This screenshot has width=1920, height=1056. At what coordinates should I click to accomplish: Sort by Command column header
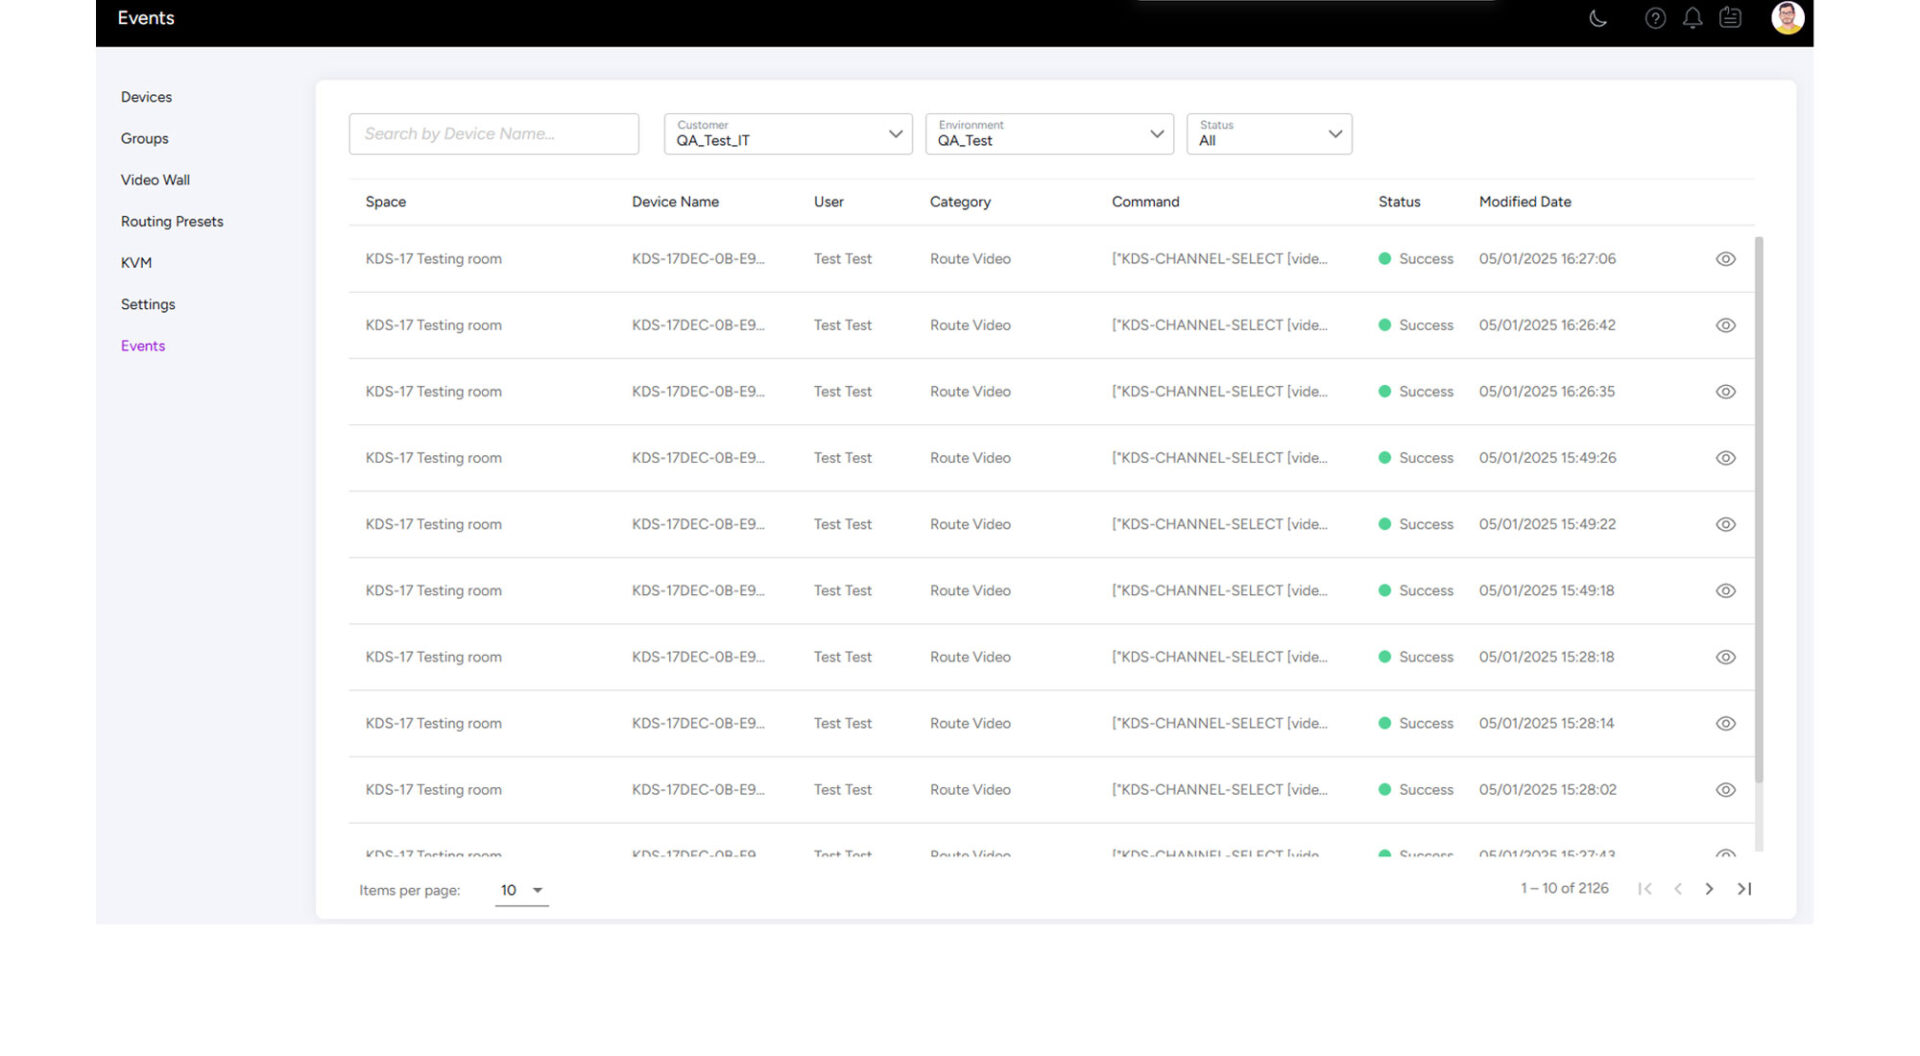coord(1146,202)
